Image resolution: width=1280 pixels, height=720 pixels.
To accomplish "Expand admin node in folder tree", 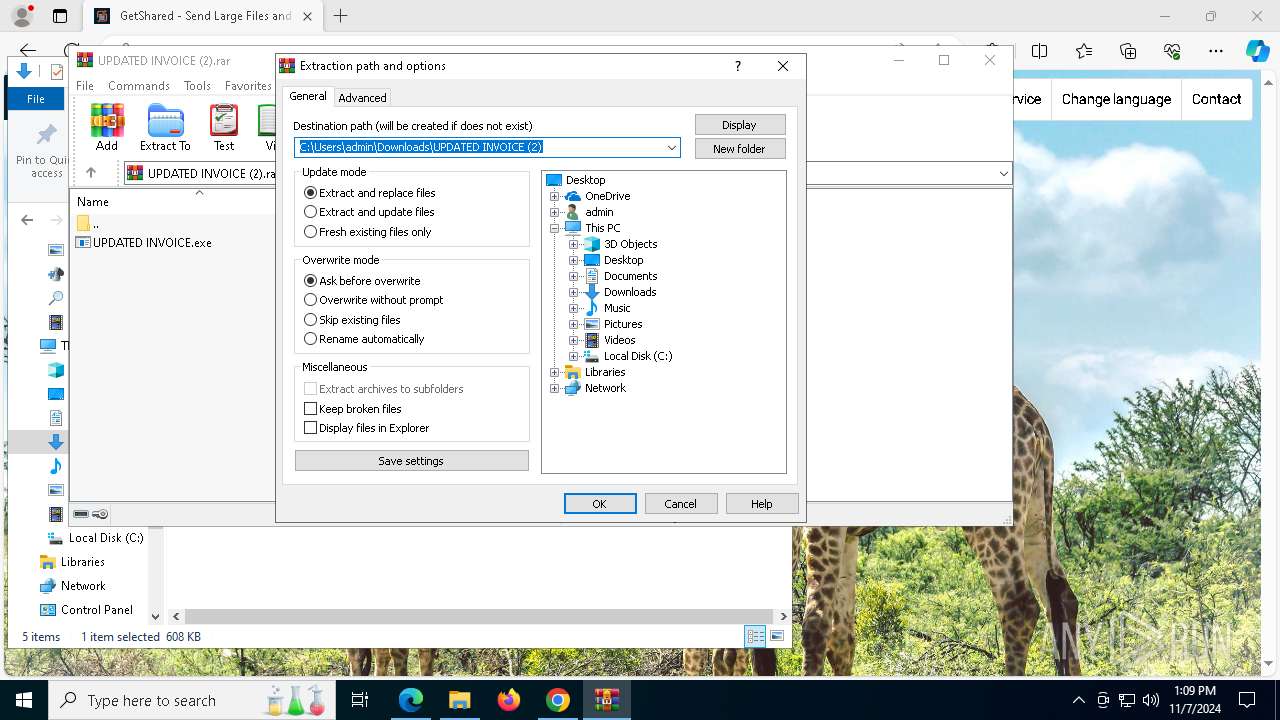I will [x=555, y=212].
